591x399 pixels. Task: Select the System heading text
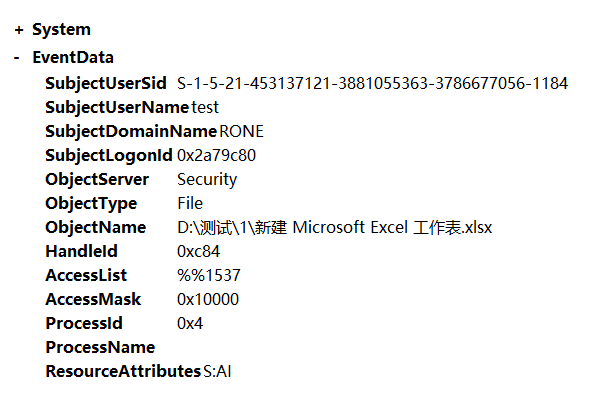tap(61, 29)
